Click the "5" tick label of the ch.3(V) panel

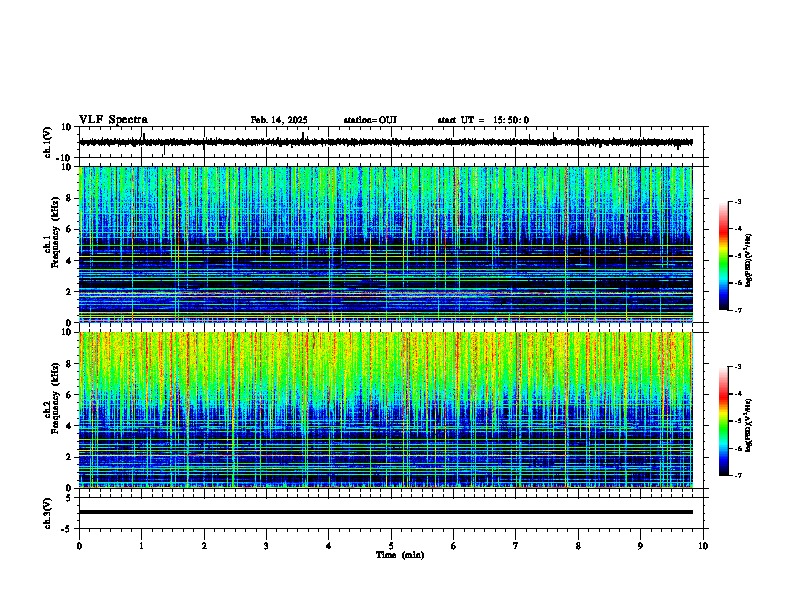(69, 498)
